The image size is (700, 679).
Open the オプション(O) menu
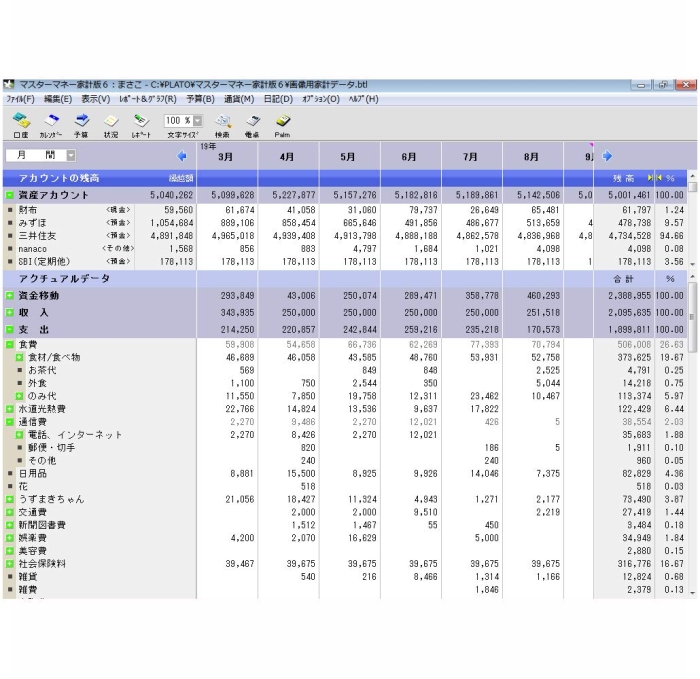[321, 99]
